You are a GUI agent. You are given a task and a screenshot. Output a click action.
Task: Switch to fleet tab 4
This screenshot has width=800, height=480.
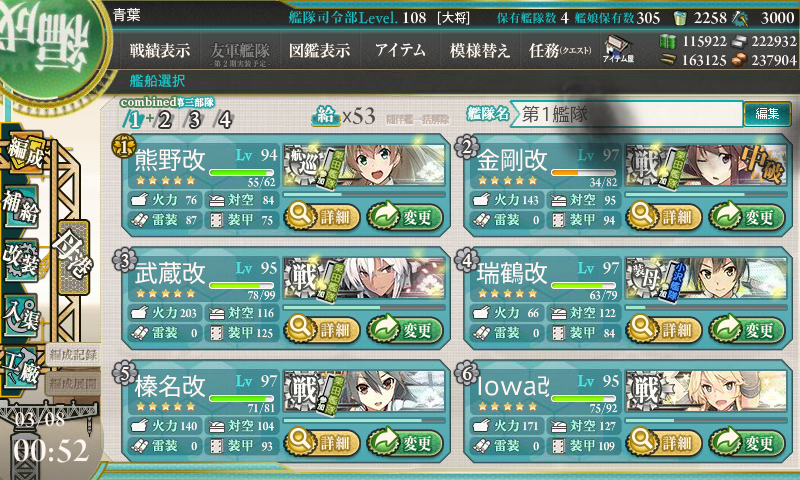pyautogui.click(x=224, y=120)
